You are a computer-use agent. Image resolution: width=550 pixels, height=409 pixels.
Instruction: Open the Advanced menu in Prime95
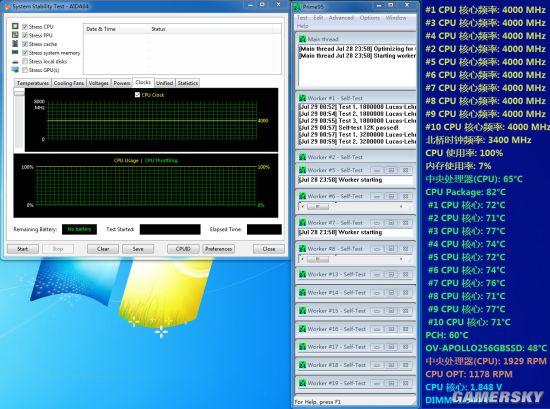[x=341, y=18]
